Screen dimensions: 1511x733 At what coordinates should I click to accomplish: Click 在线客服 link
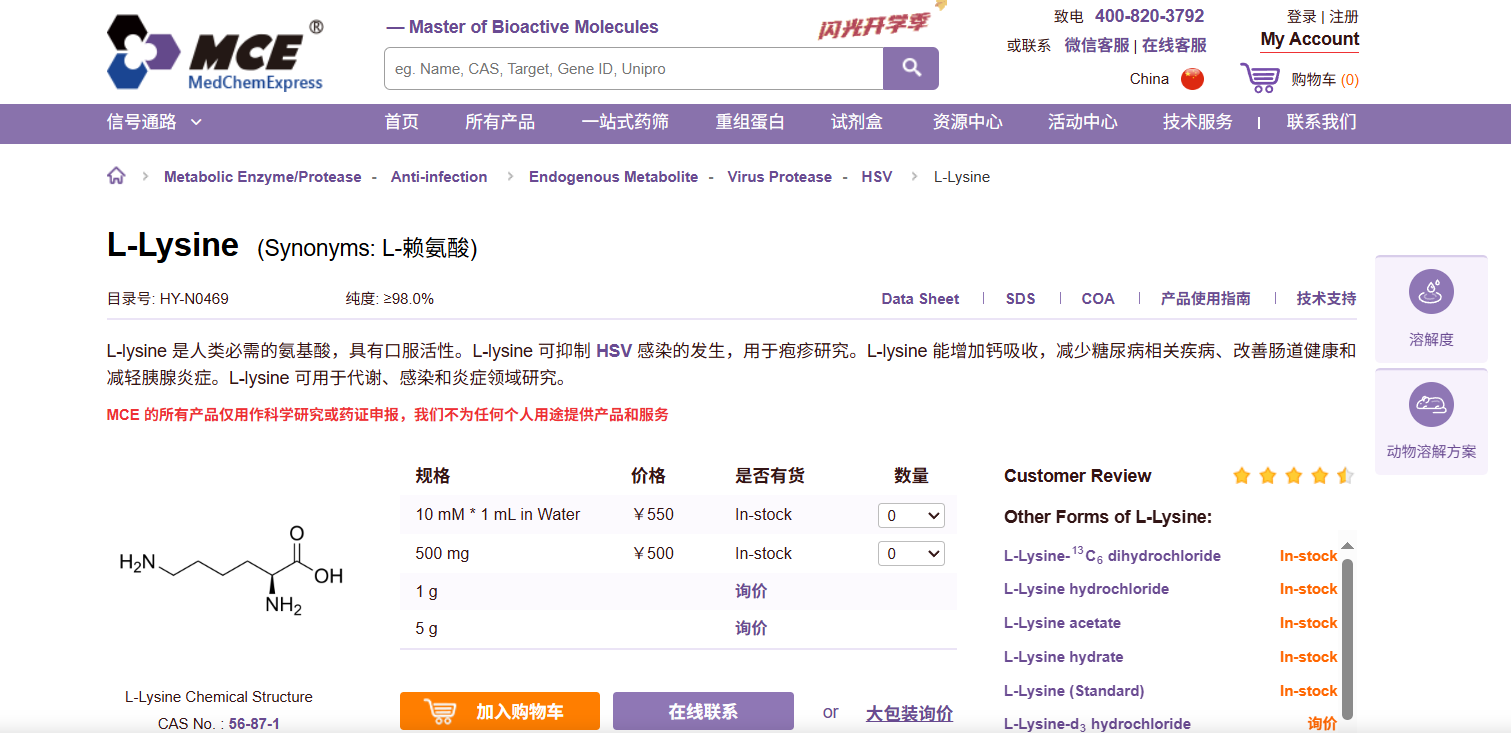tap(1174, 45)
